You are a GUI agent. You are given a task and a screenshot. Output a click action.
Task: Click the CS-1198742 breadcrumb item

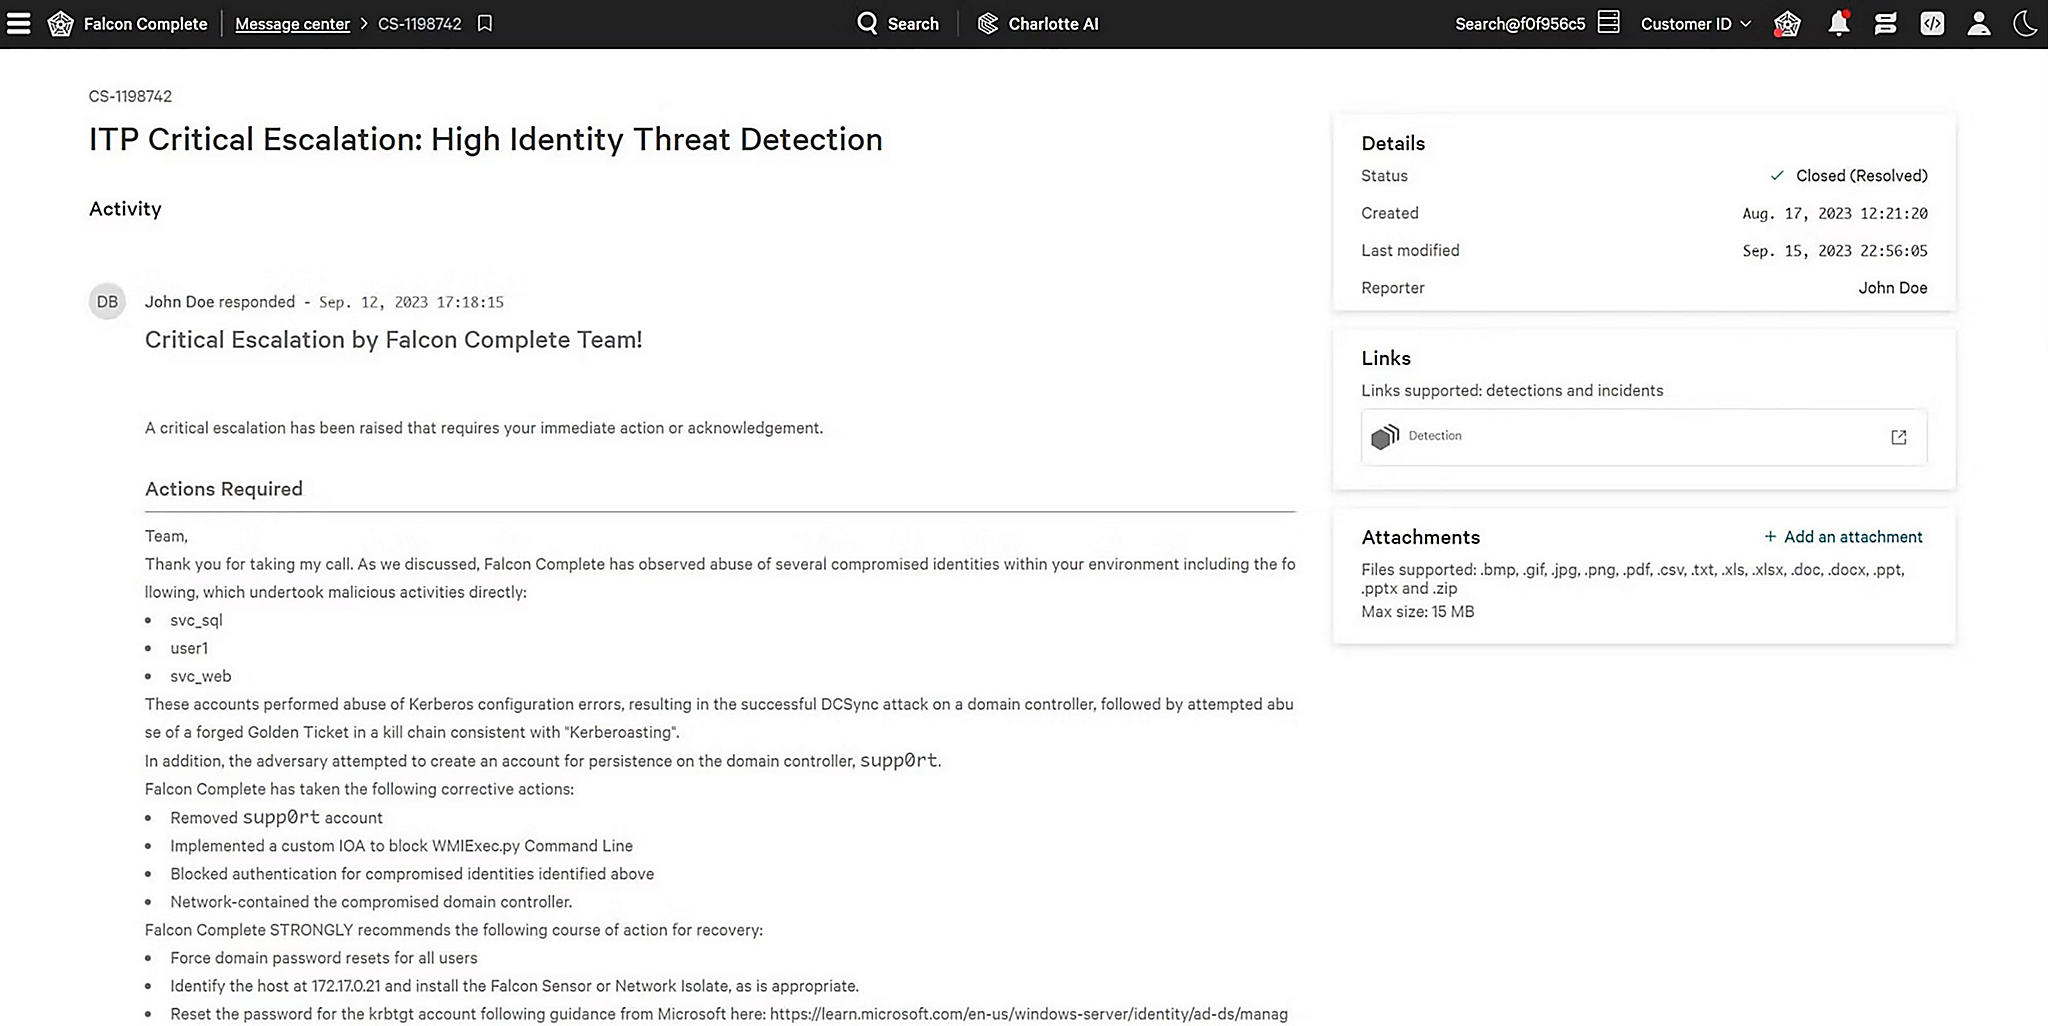tap(419, 24)
